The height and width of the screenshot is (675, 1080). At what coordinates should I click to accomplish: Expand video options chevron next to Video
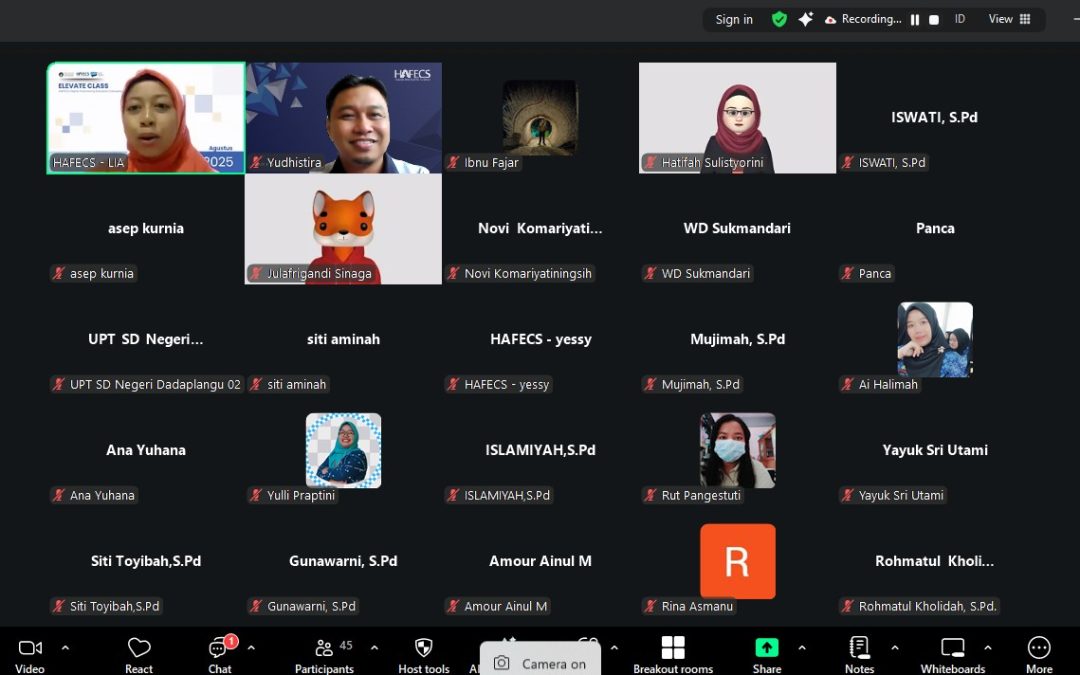click(65, 648)
